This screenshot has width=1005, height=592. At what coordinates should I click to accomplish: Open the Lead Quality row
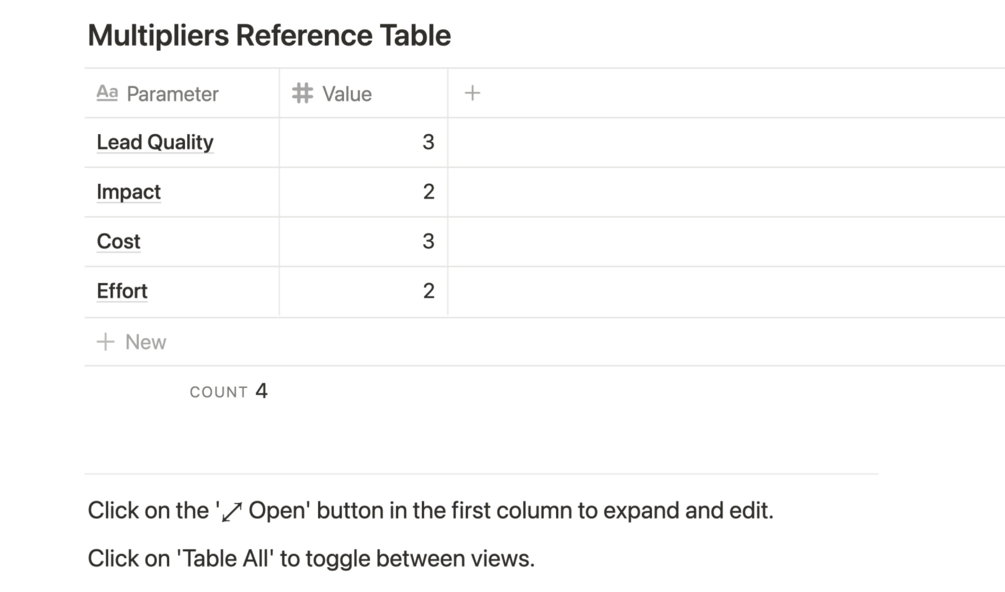point(155,142)
